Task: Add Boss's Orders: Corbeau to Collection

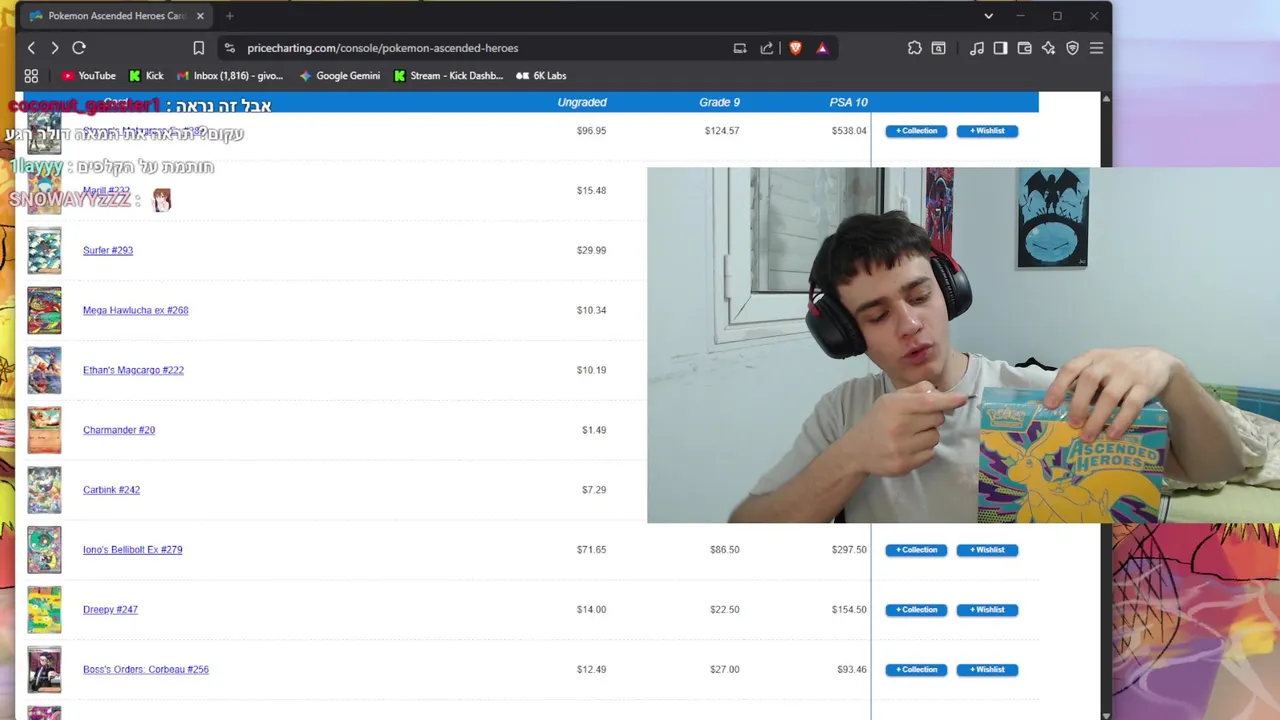Action: 916,670
